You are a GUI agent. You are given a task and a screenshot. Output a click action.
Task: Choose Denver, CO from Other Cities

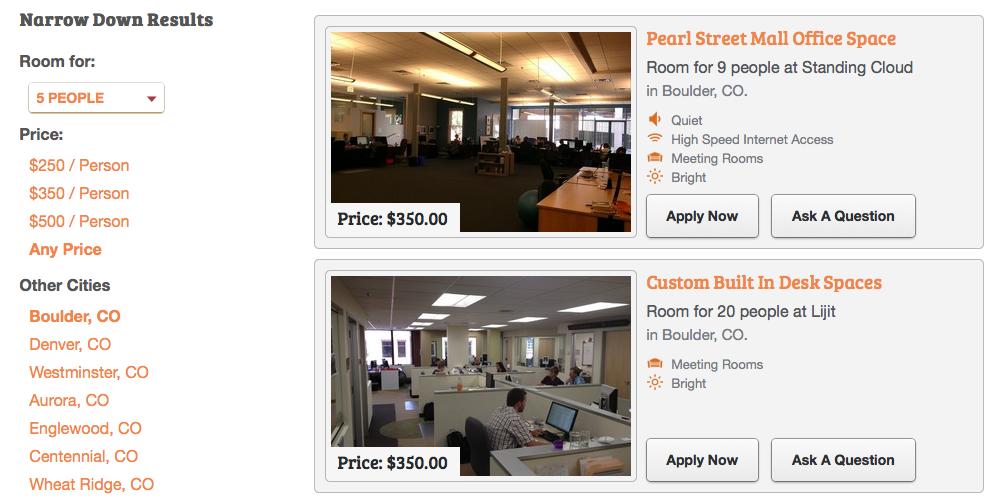tap(70, 344)
